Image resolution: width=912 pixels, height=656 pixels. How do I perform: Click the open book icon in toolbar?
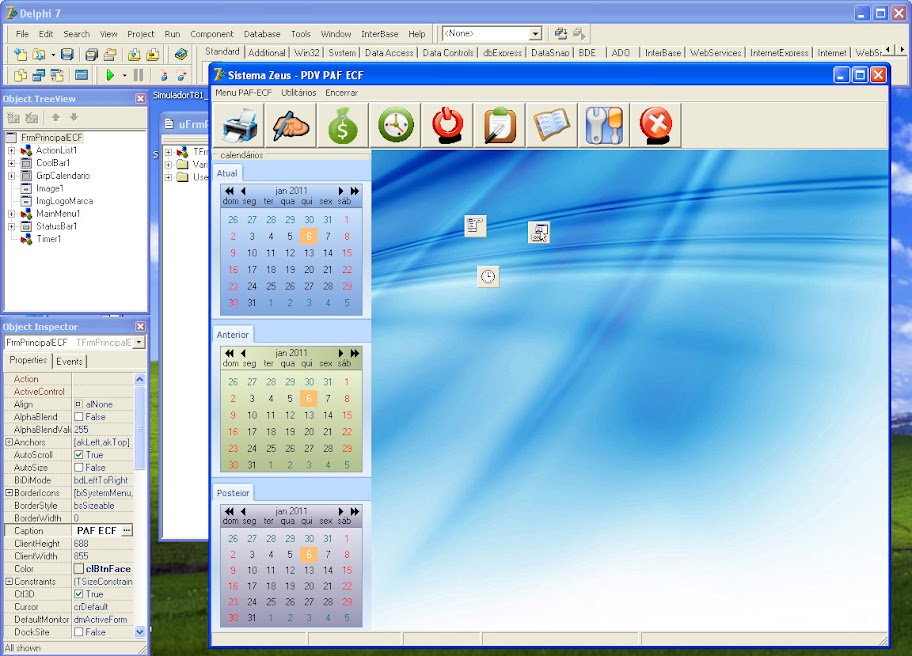[x=552, y=125]
